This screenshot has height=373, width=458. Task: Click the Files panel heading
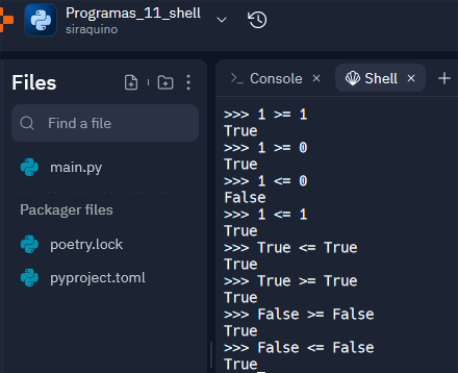(x=34, y=83)
